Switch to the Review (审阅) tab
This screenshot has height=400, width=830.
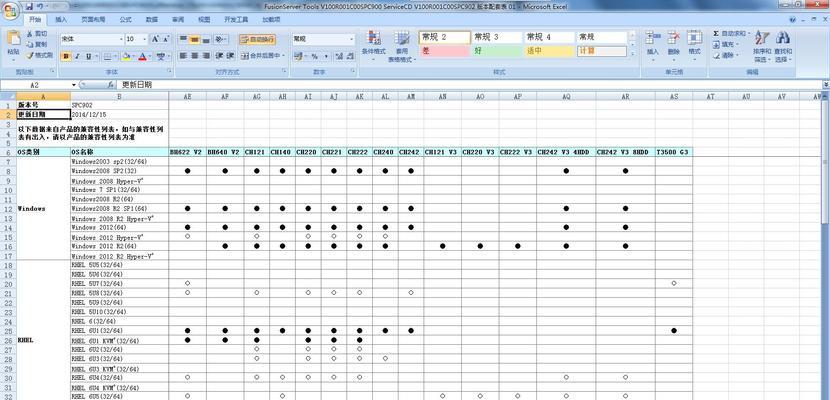pyautogui.click(x=178, y=20)
